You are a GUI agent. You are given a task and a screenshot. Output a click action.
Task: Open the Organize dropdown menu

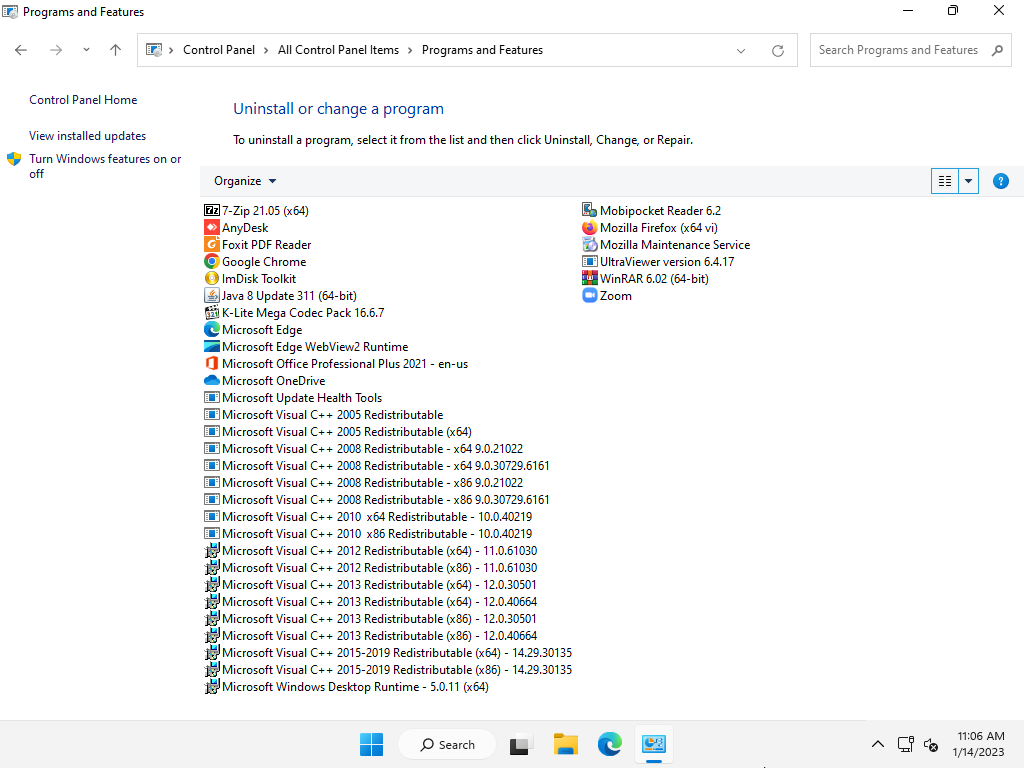pos(245,181)
